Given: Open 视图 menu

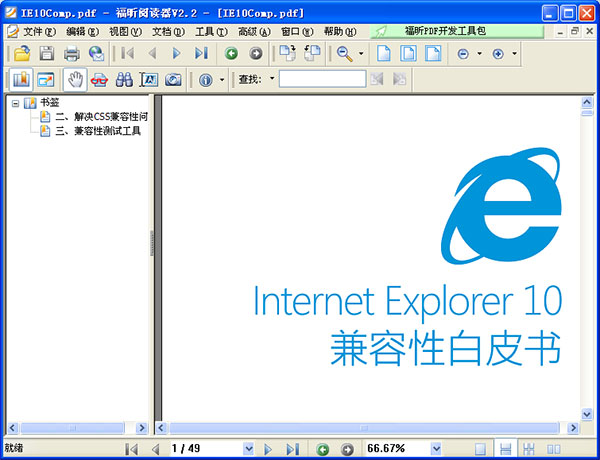Looking at the screenshot, I should click(126, 32).
